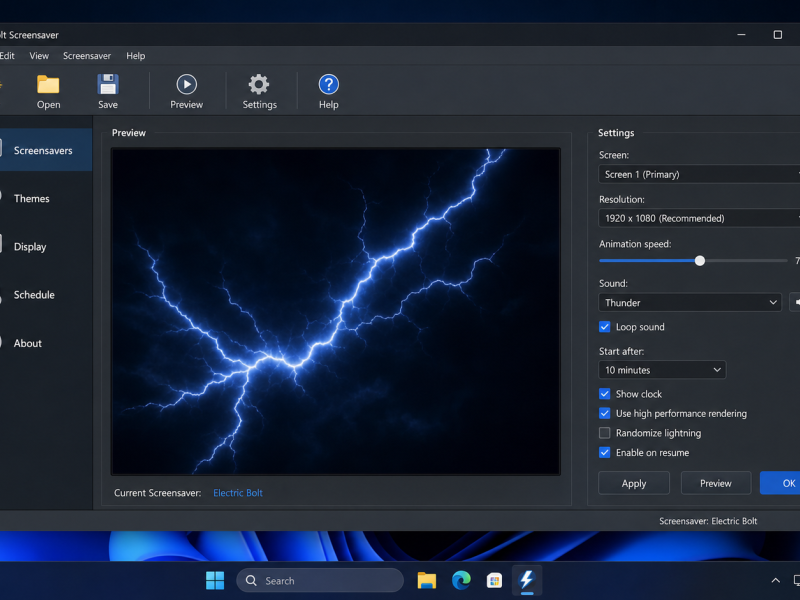The height and width of the screenshot is (600, 800).
Task: Open the Screen 1 (Primary) dropdown
Action: click(699, 174)
